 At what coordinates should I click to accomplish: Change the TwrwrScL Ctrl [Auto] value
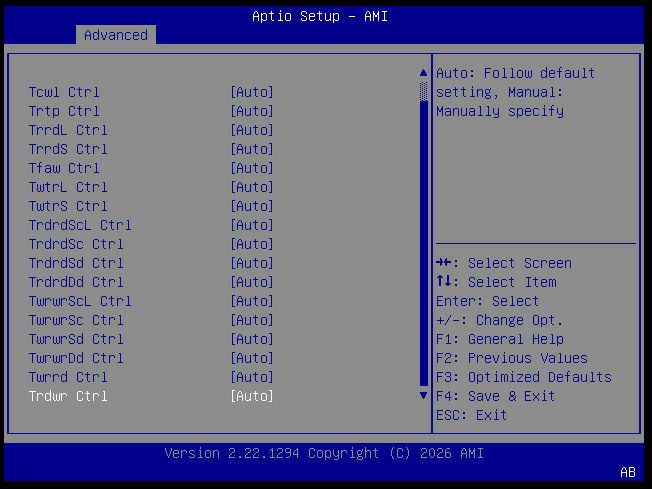pos(252,301)
